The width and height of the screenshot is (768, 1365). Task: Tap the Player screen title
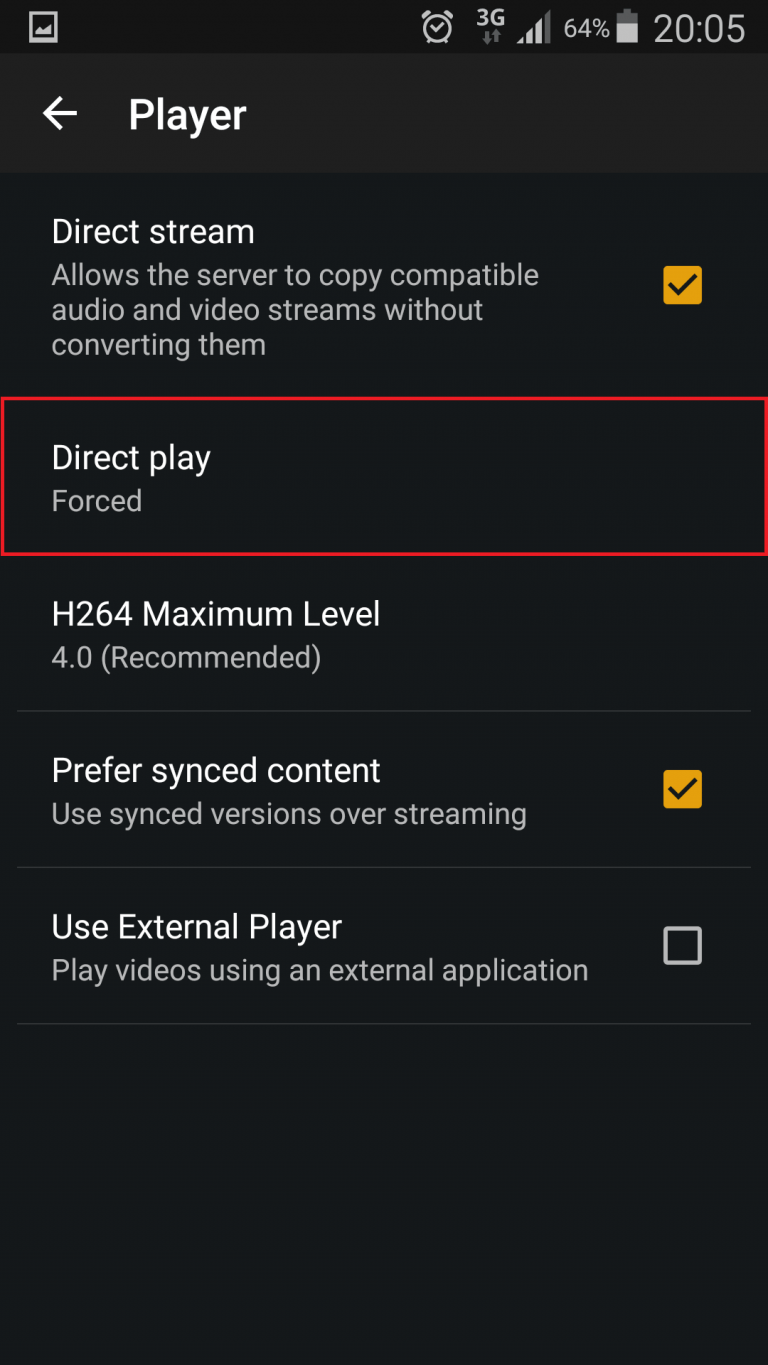point(187,115)
